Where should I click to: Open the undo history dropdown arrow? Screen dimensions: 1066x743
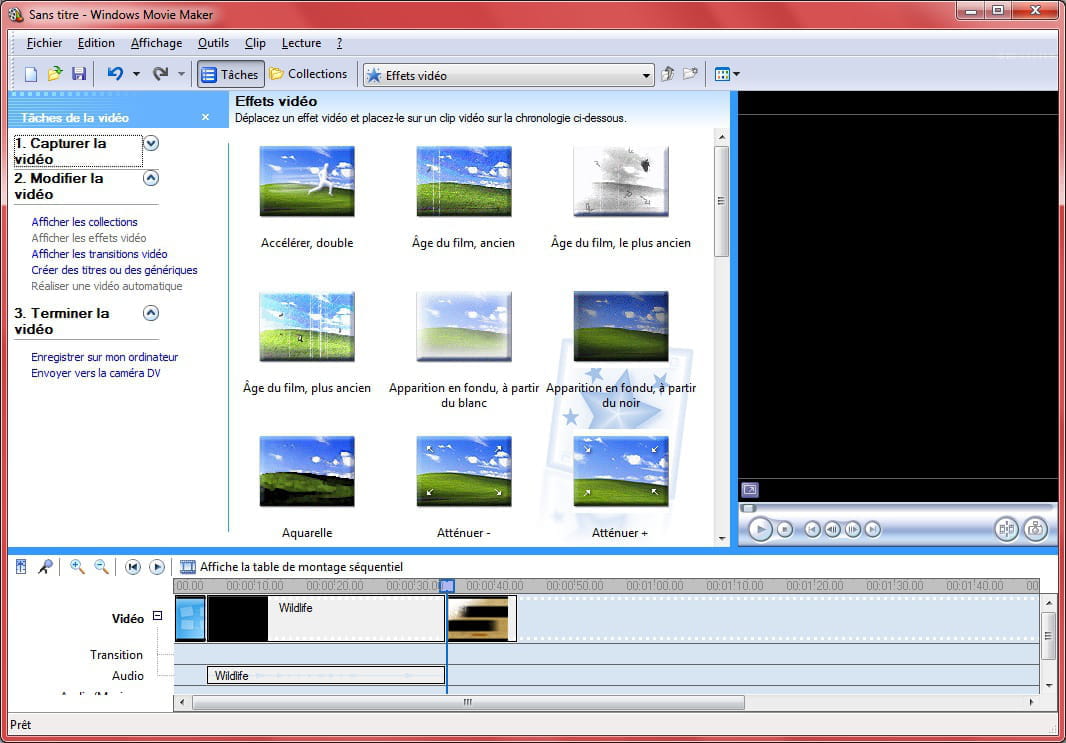[x=136, y=74]
